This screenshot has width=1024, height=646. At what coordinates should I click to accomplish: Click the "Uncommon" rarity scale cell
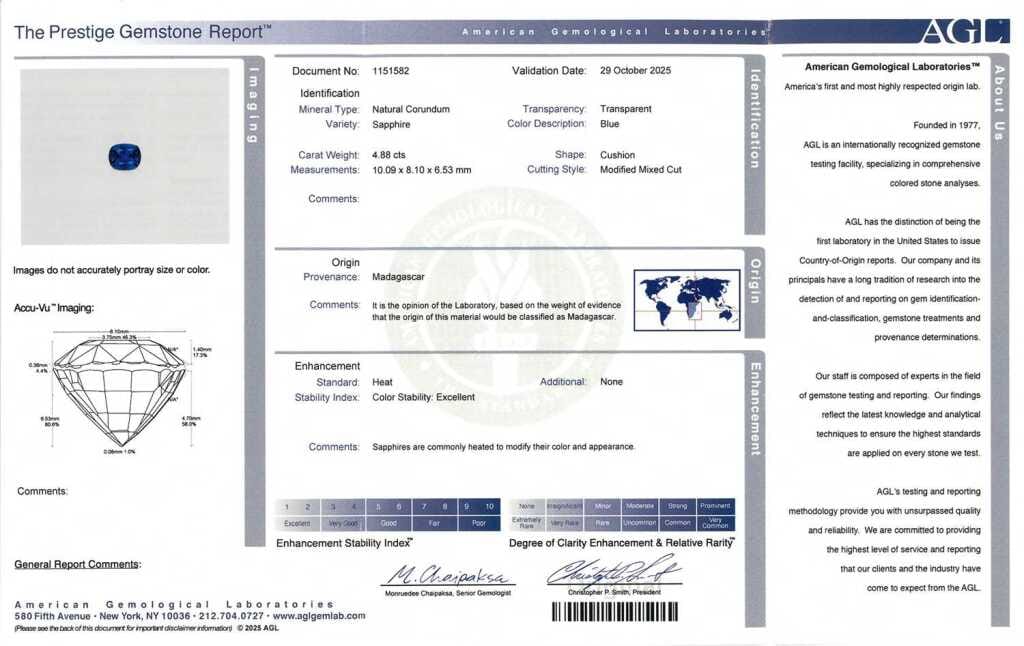(639, 523)
